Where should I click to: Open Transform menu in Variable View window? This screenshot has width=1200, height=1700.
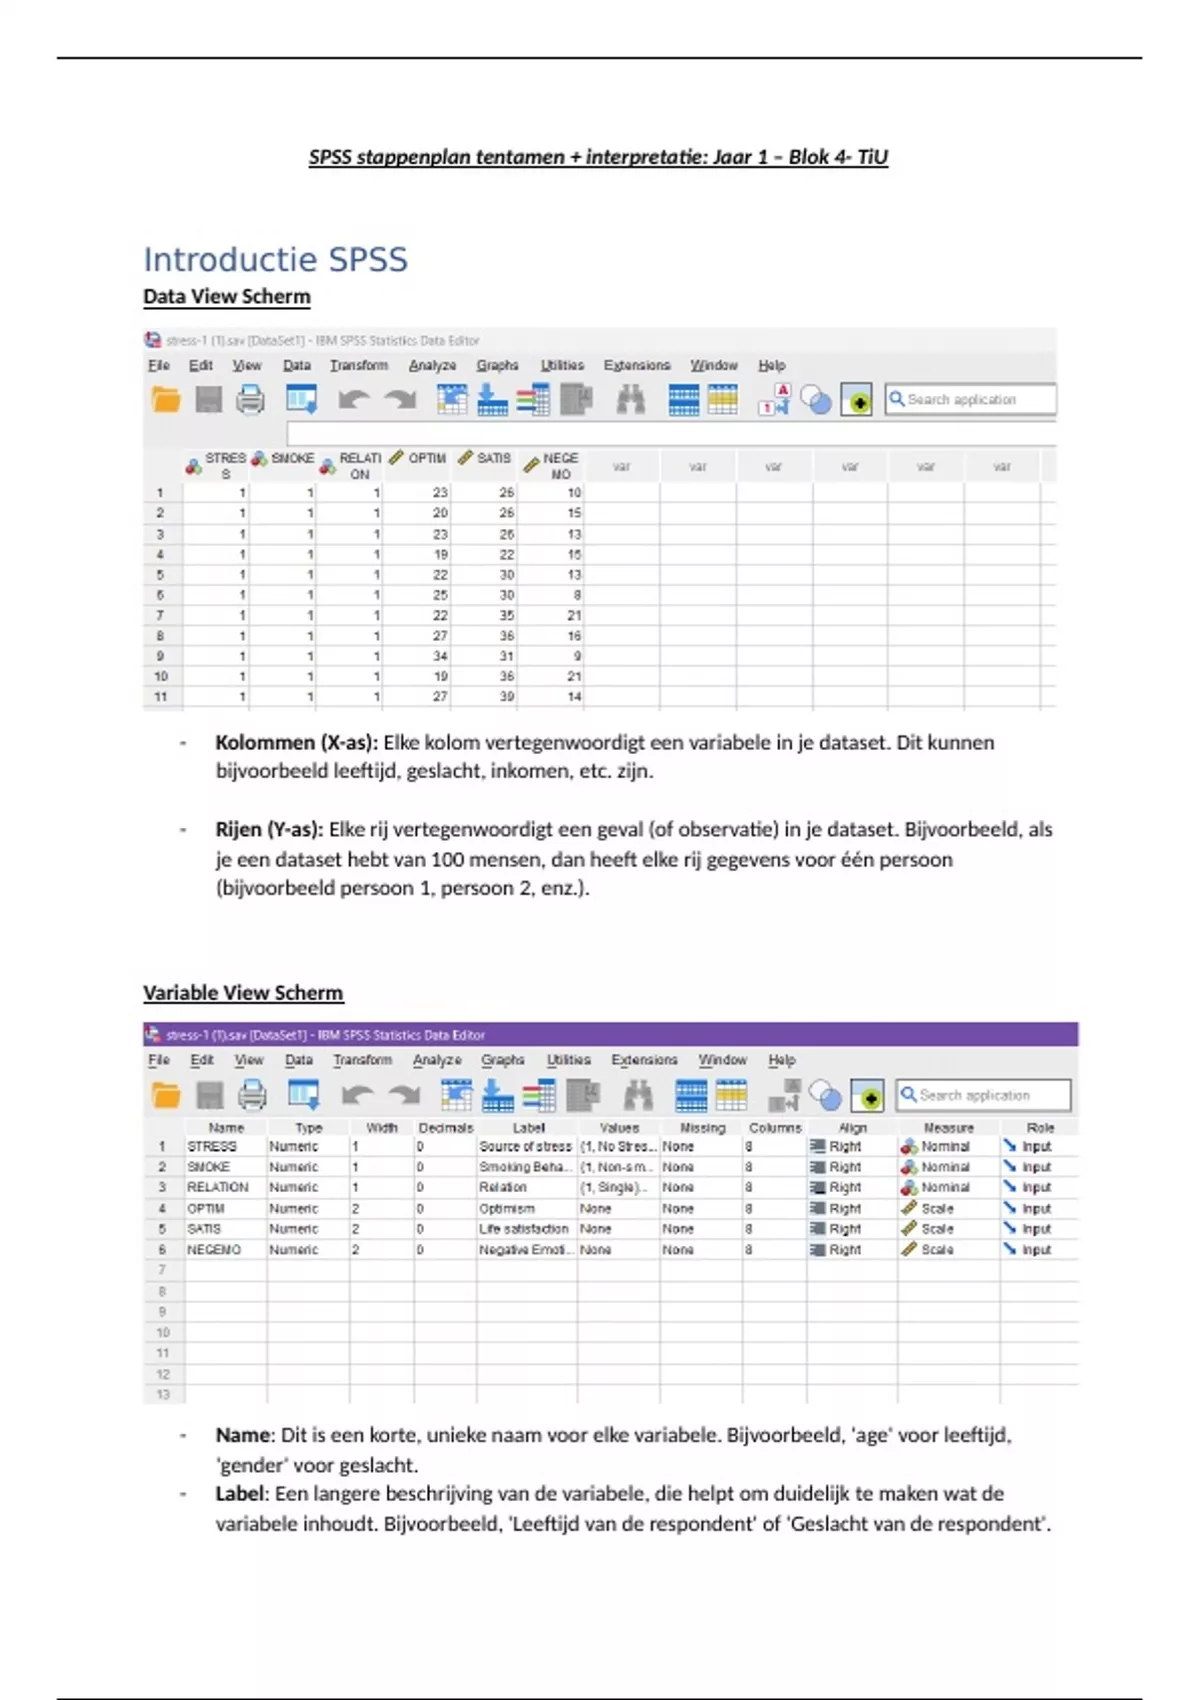[x=362, y=1060]
